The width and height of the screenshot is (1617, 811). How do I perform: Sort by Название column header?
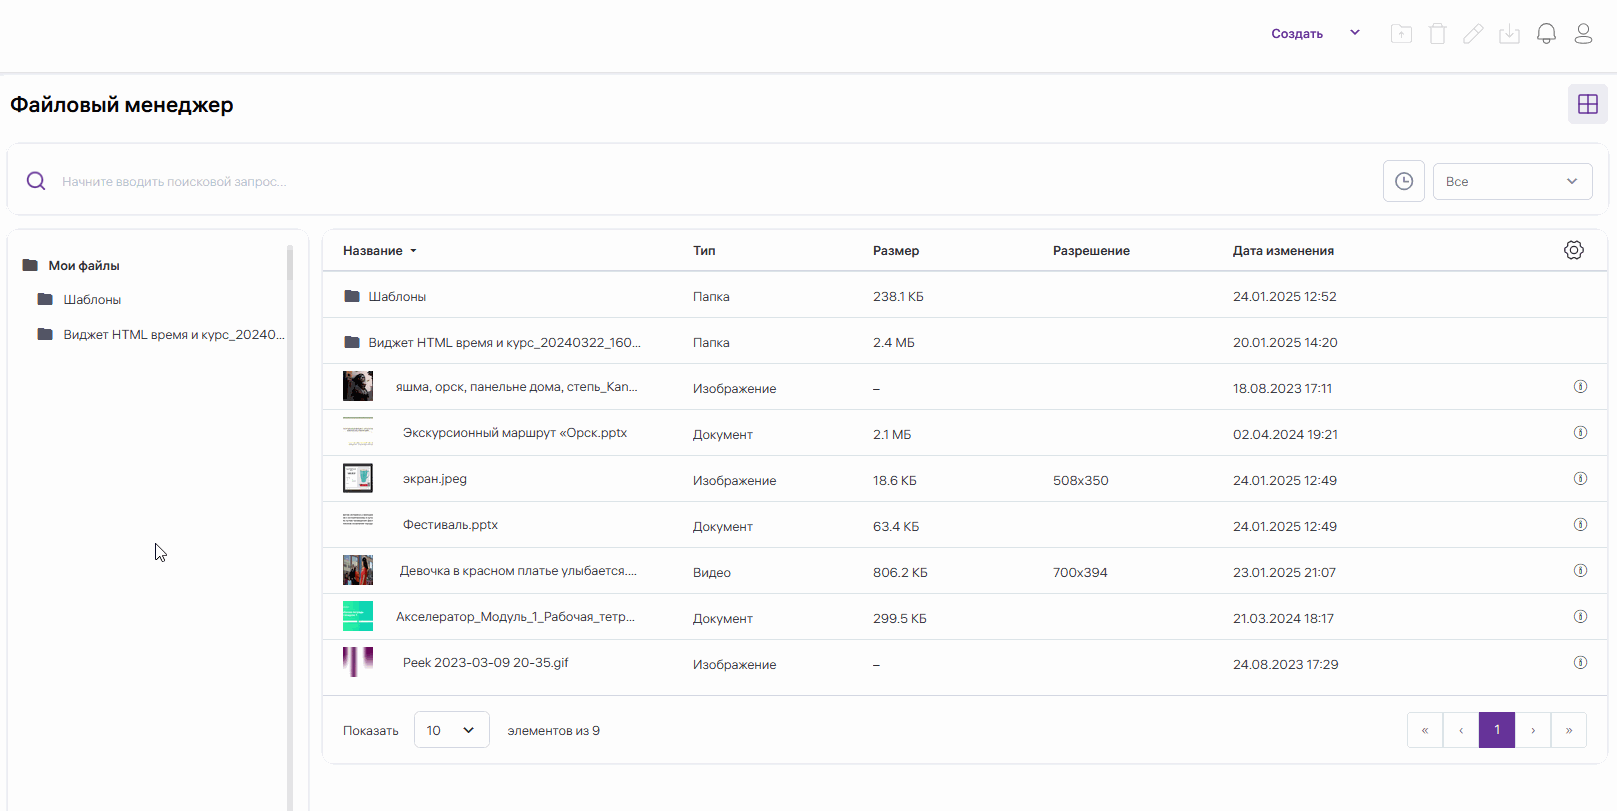(373, 251)
